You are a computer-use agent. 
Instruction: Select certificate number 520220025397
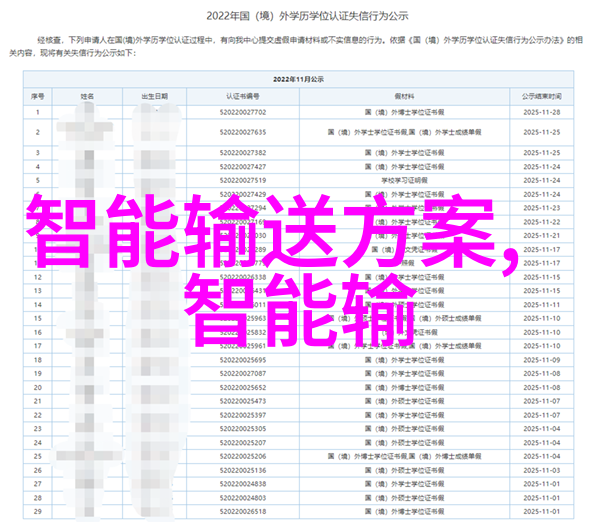coord(243,415)
